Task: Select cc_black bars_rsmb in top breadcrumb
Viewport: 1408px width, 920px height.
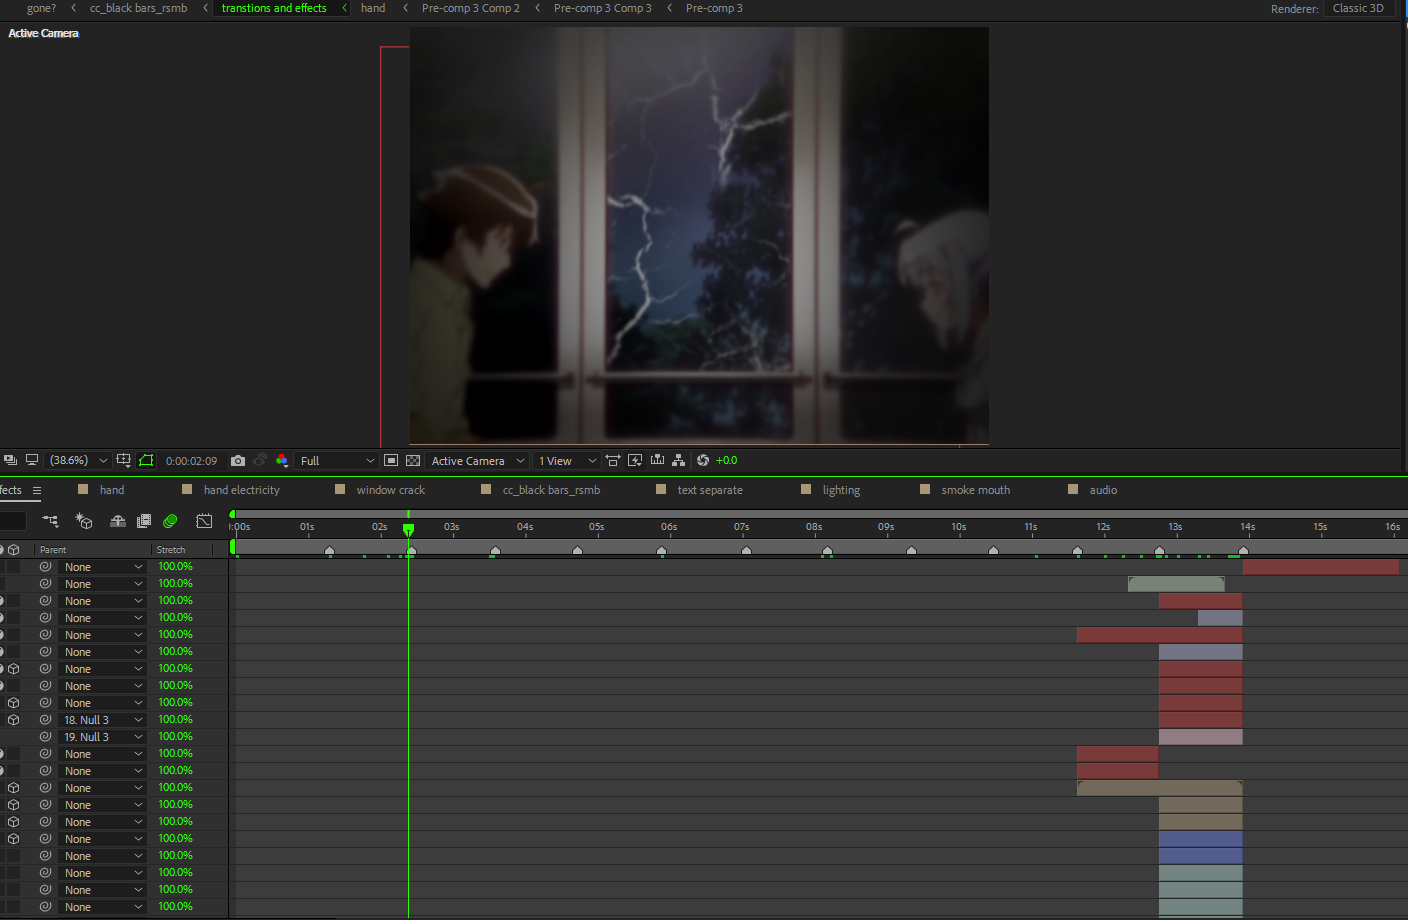Action: pyautogui.click(x=138, y=8)
